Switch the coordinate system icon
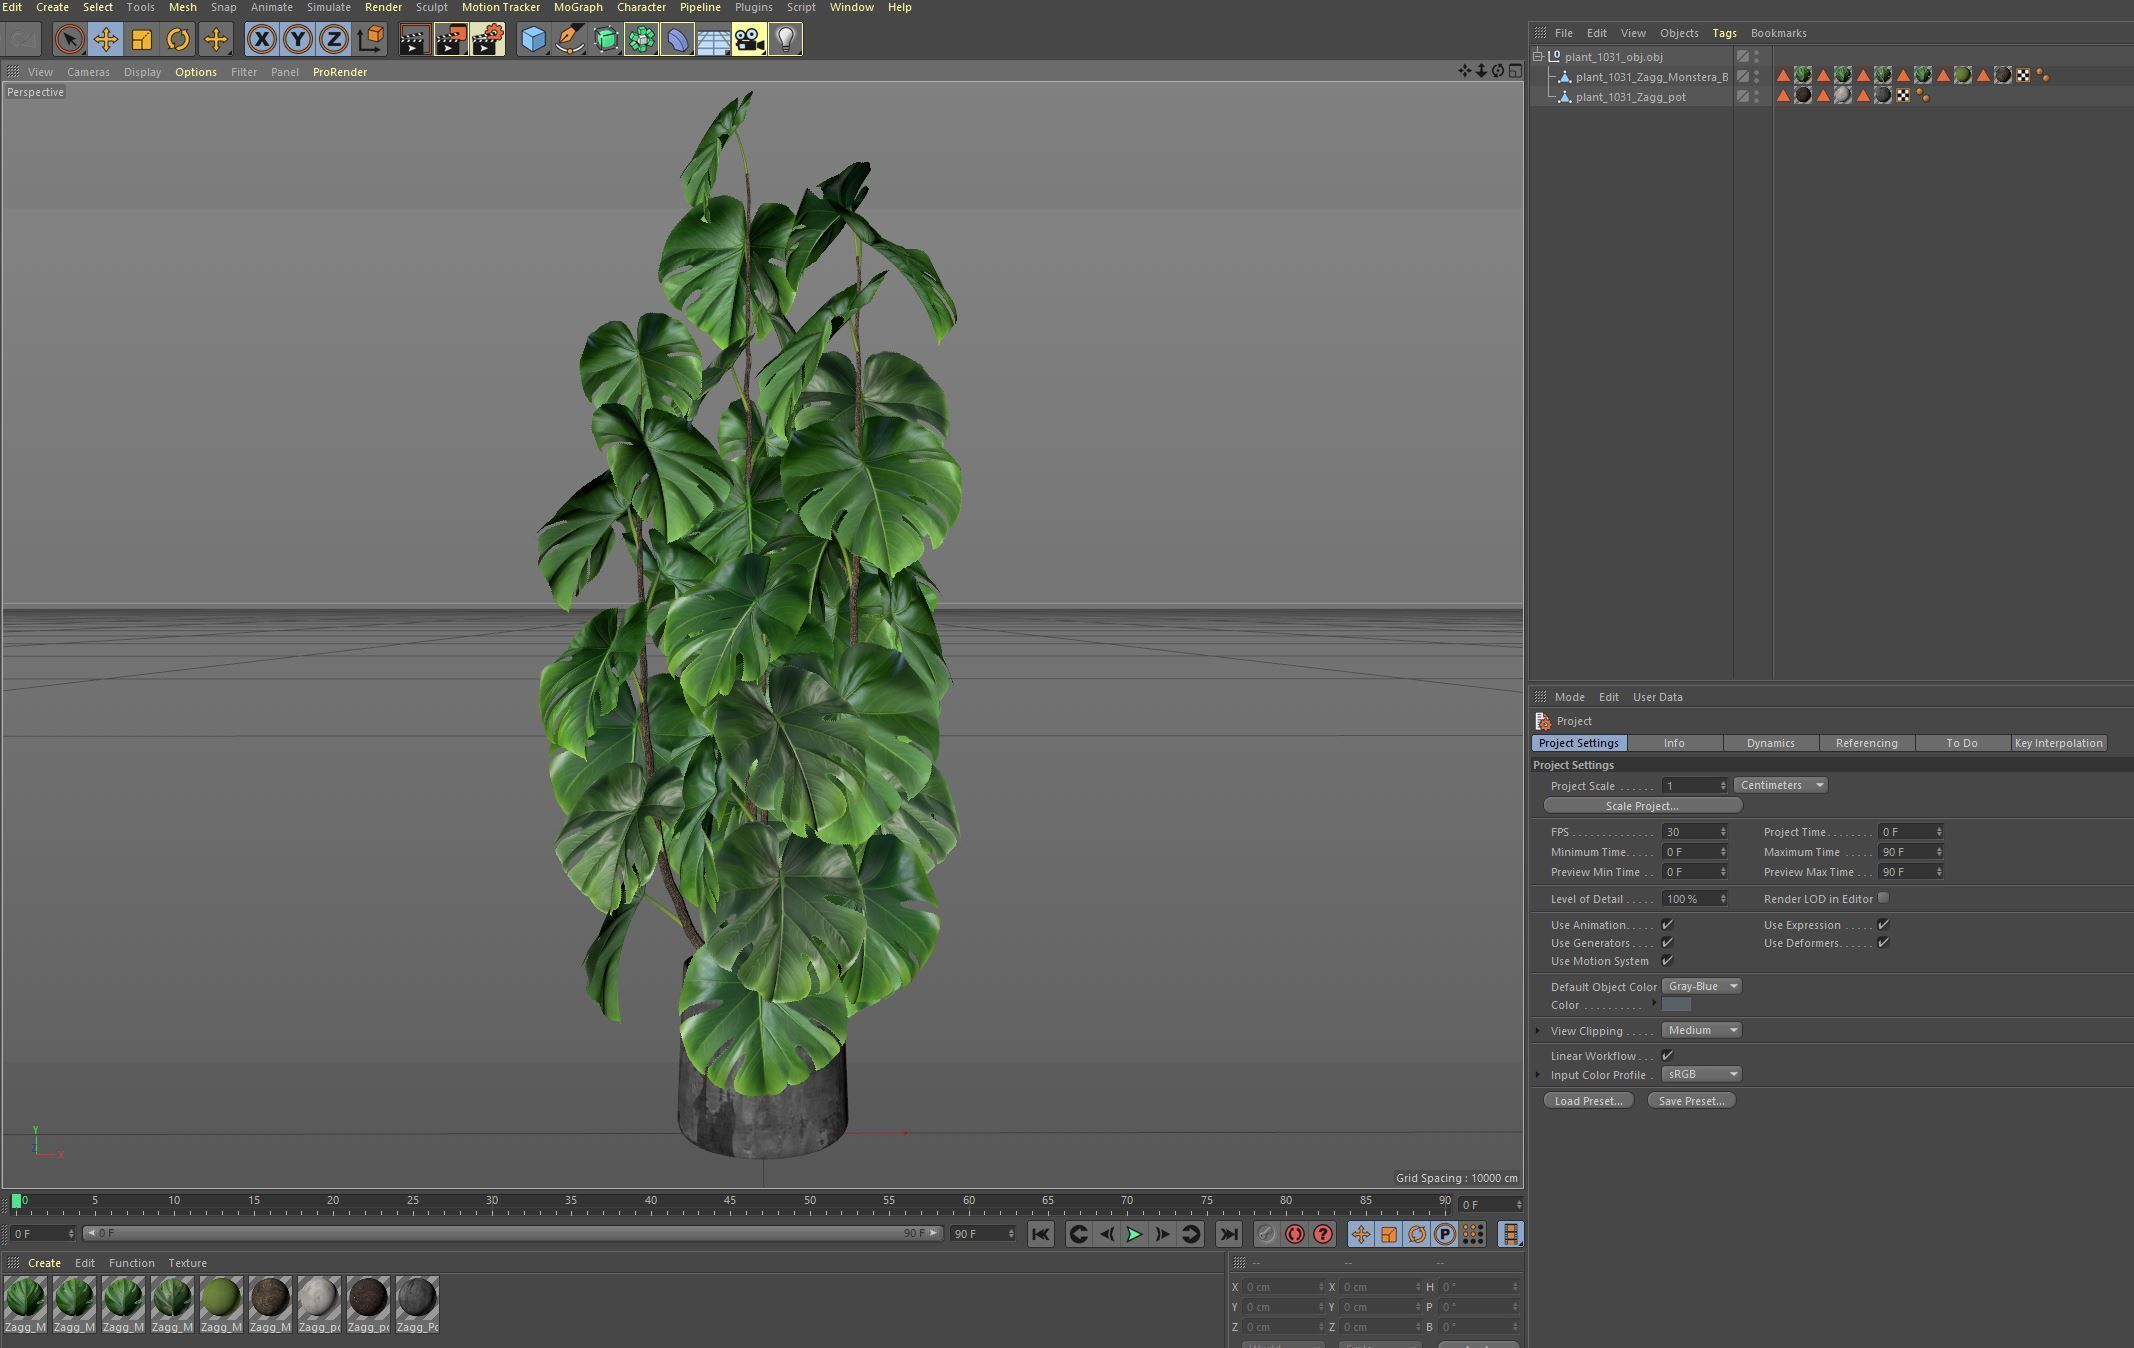Image resolution: width=2134 pixels, height=1348 pixels. tap(370, 39)
